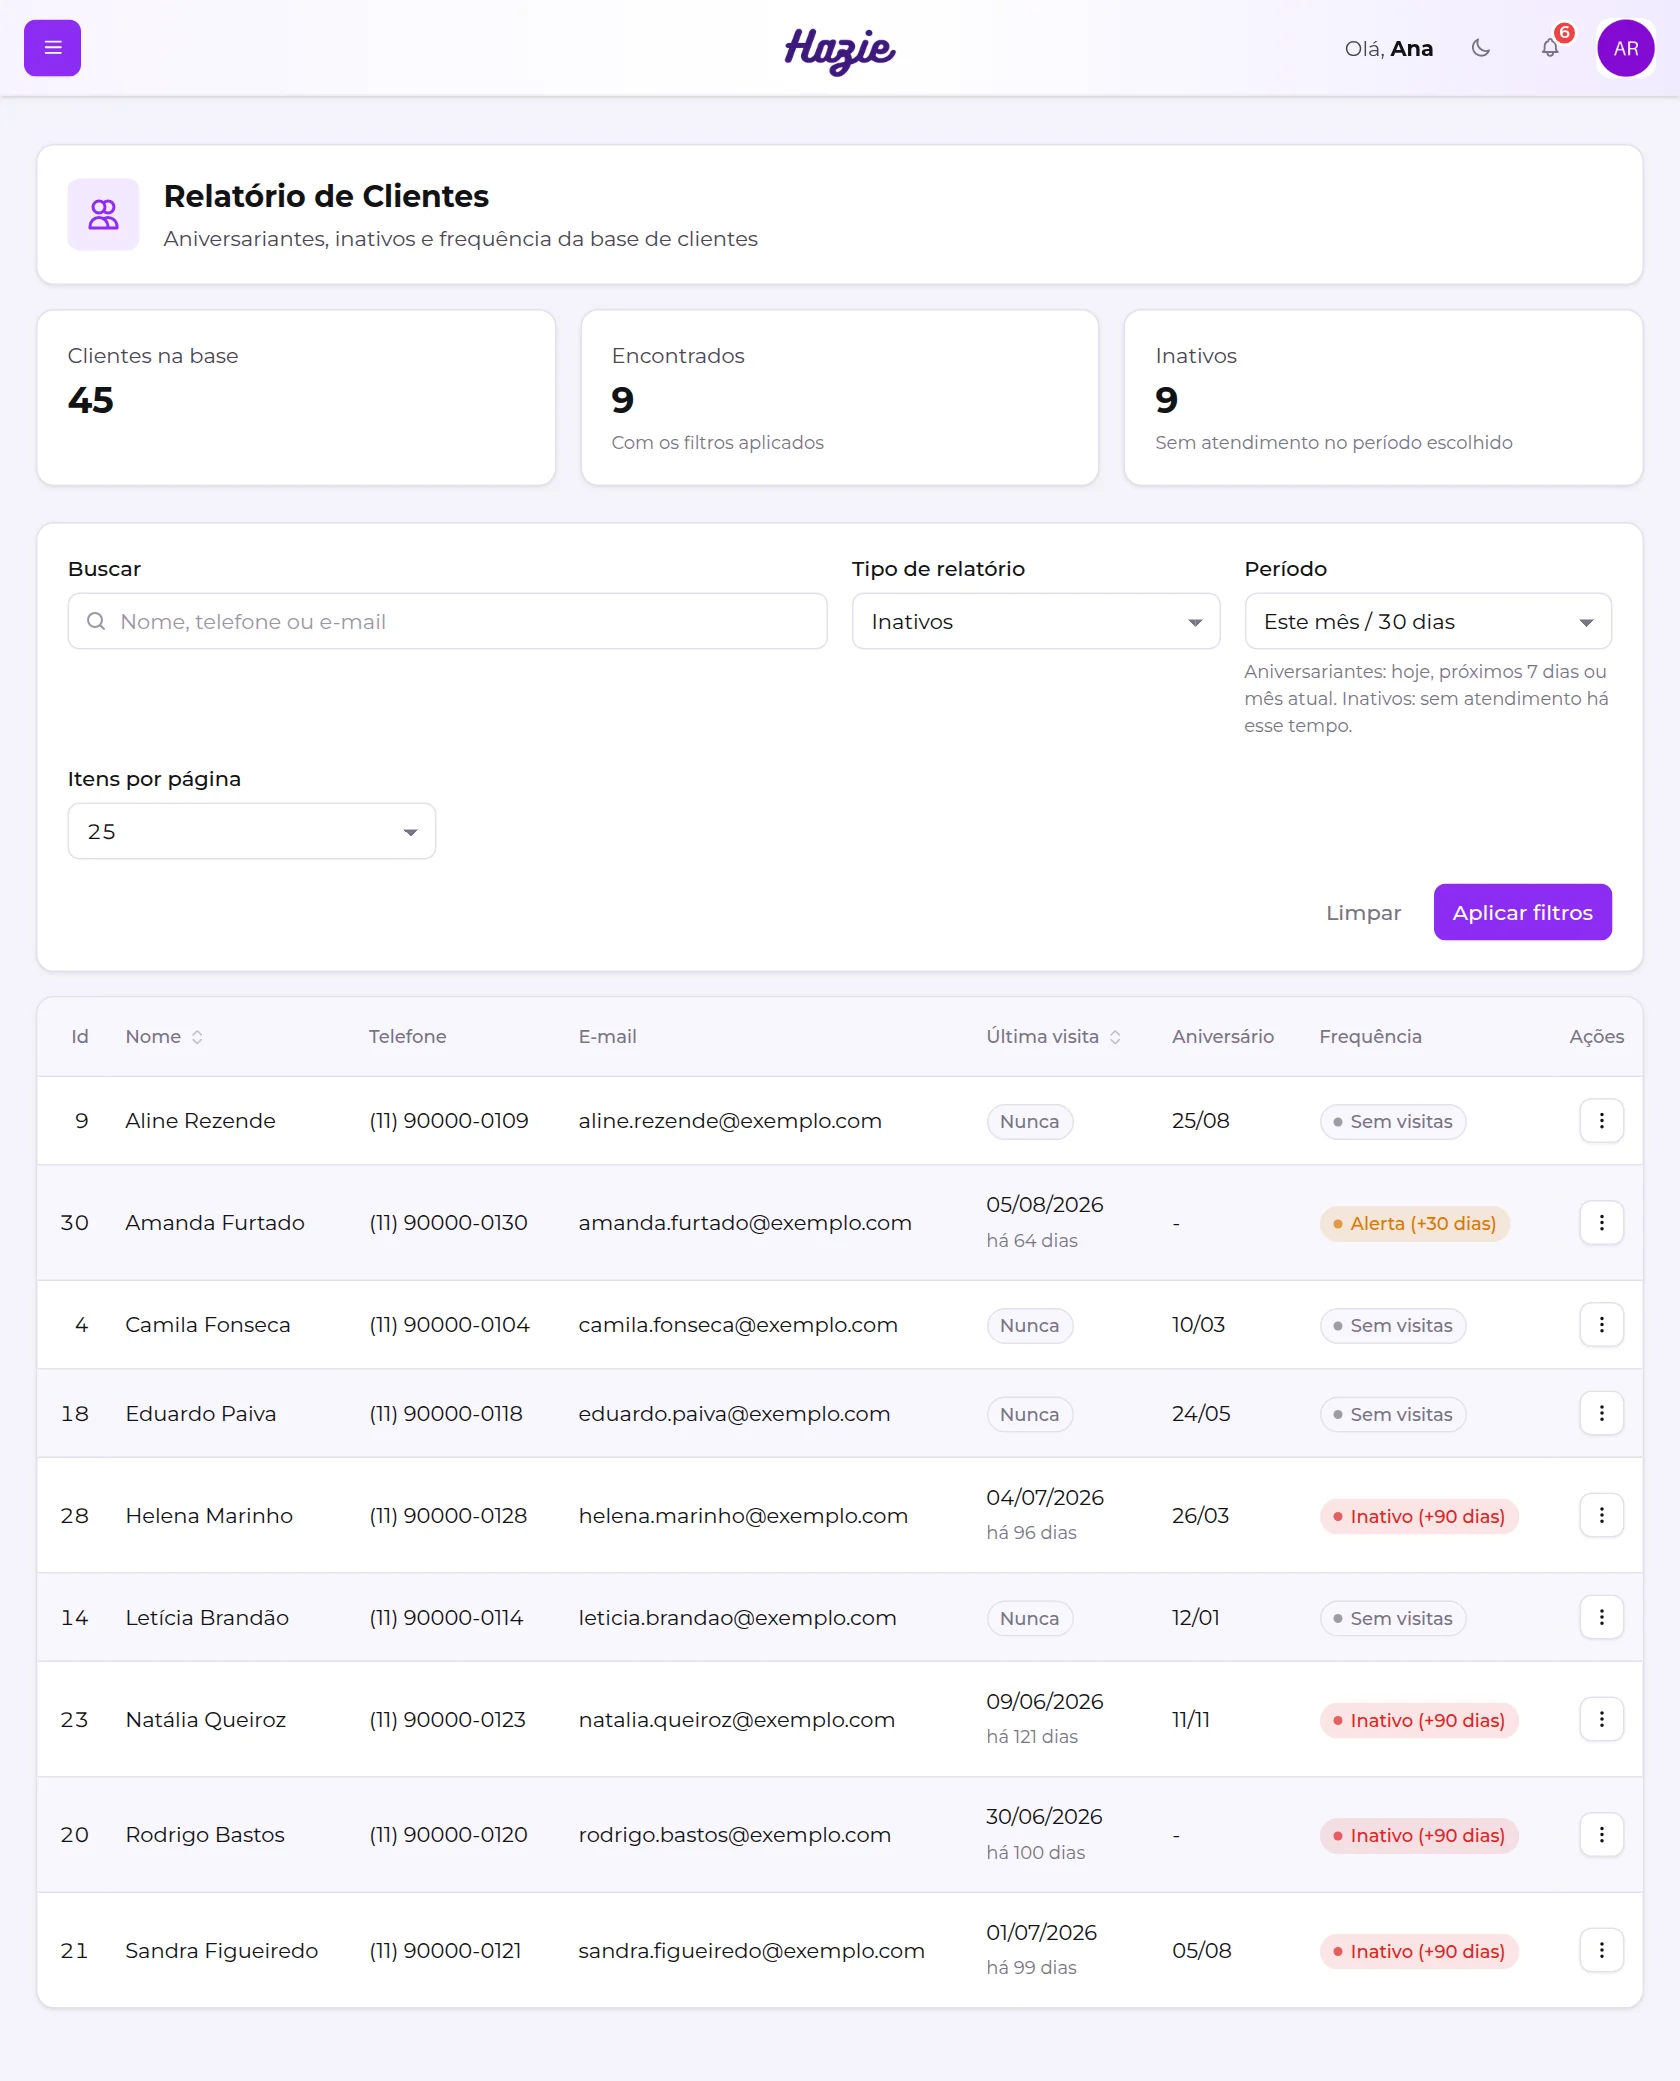Open actions menu for Rodrigo Bastos
Viewport: 1680px width, 2081px height.
pos(1601,1835)
